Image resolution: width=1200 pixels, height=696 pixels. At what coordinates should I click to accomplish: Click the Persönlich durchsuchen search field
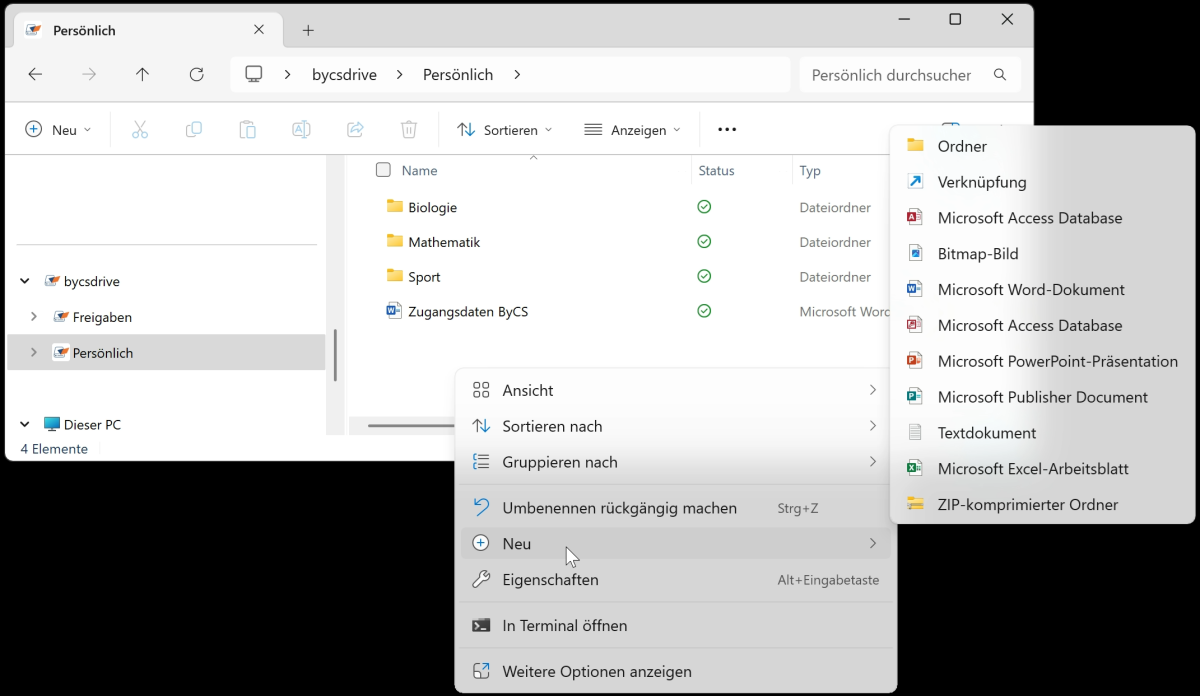890,75
